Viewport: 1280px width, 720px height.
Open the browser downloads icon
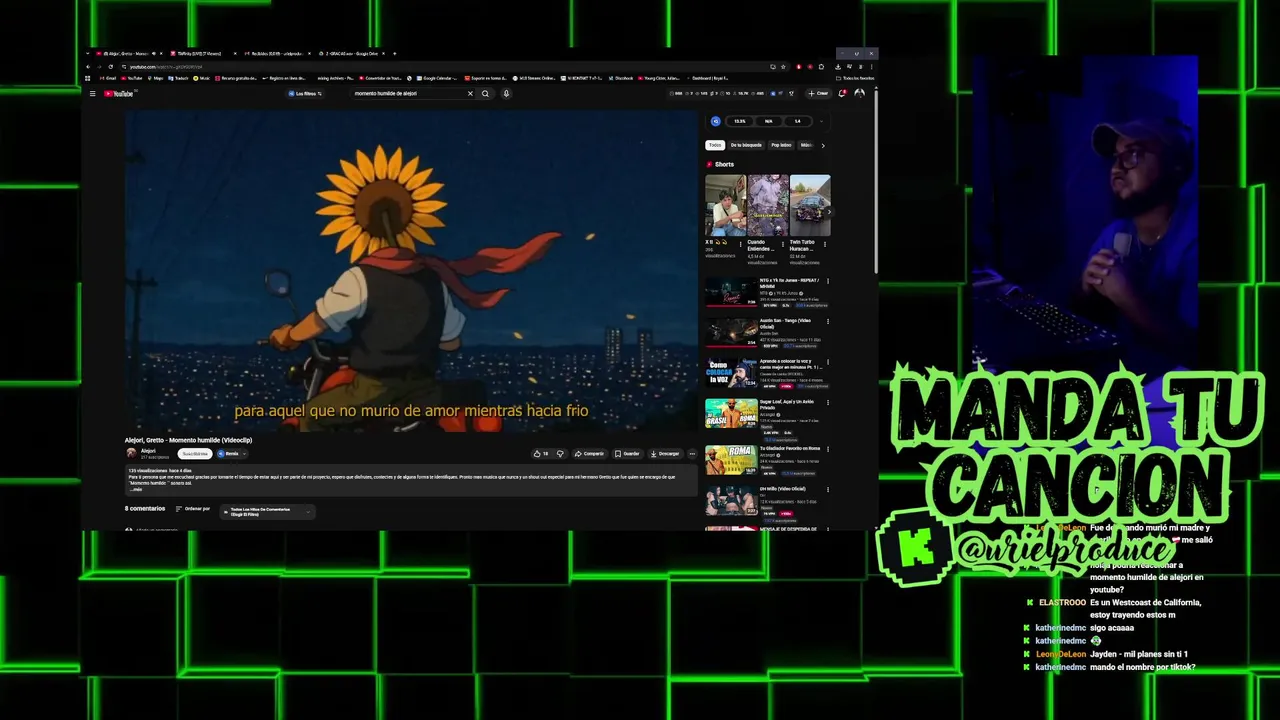coord(836,67)
